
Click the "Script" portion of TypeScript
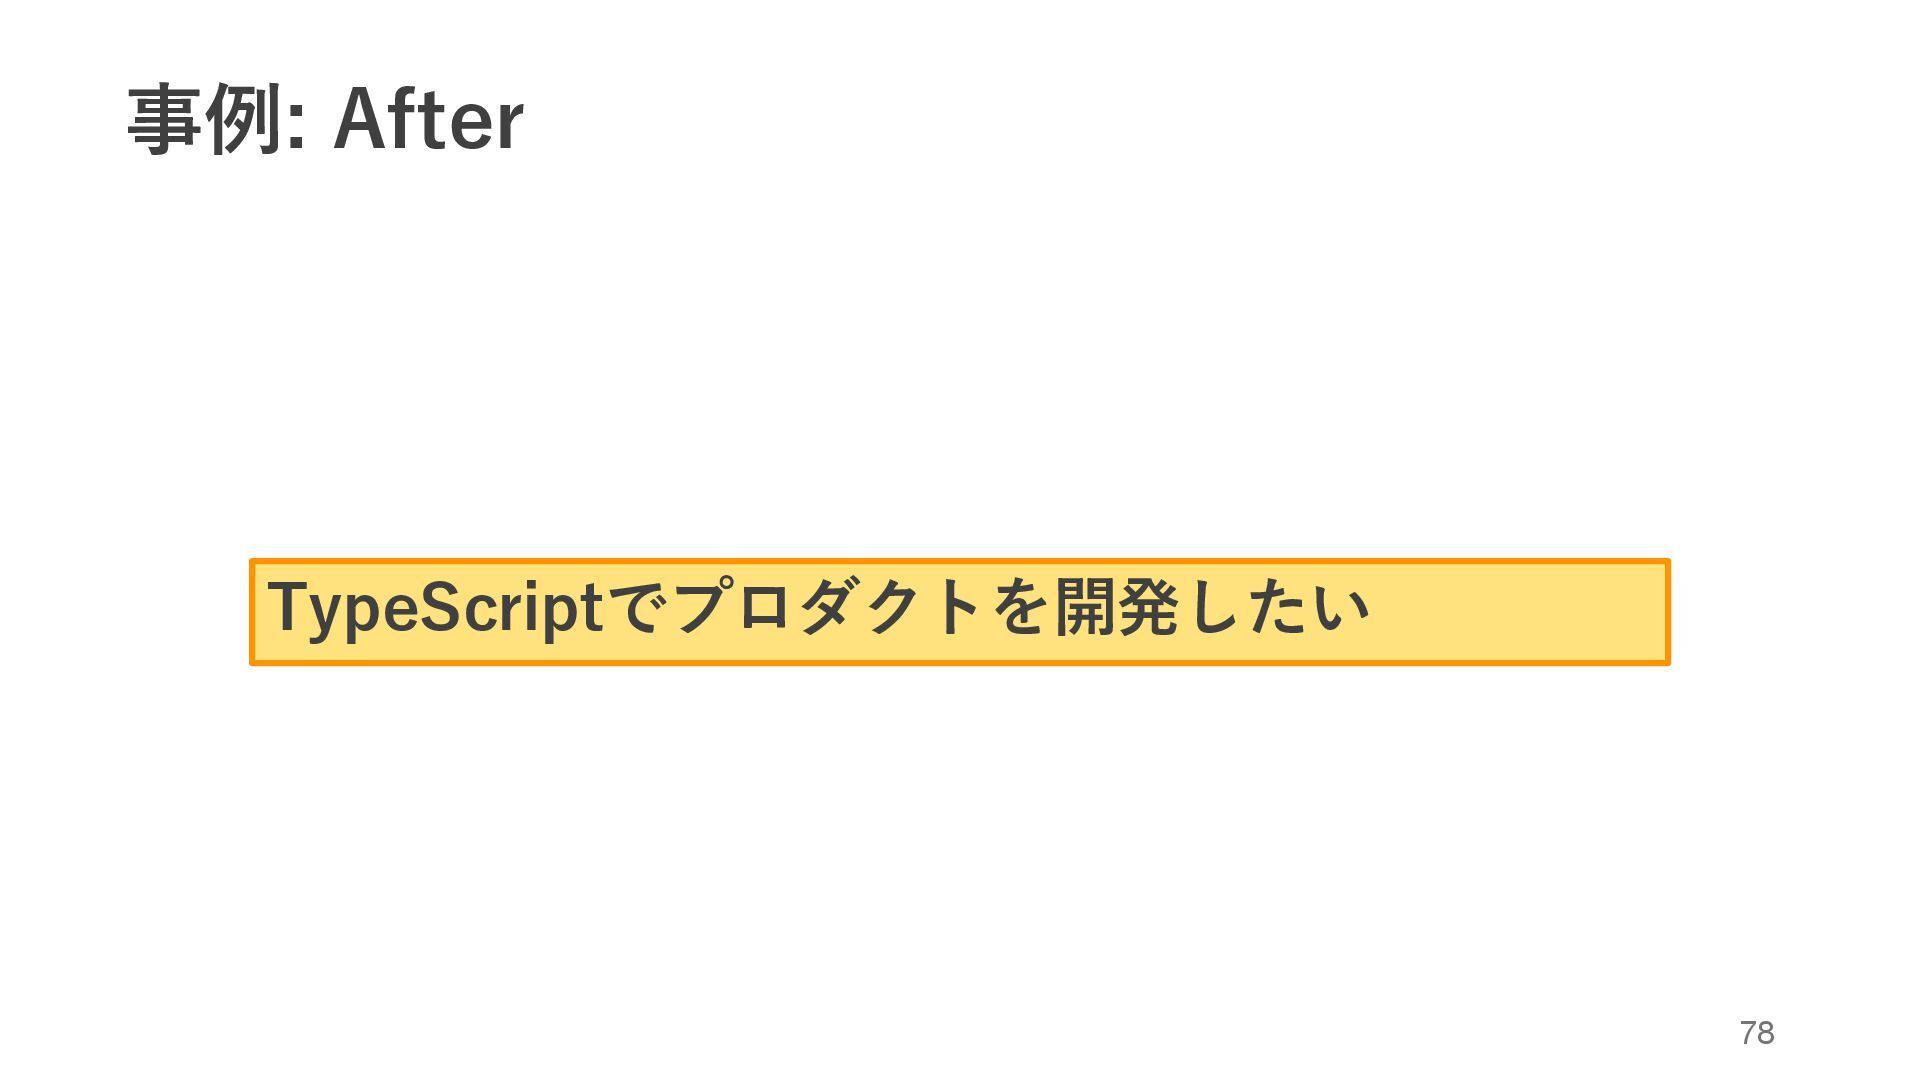point(510,608)
